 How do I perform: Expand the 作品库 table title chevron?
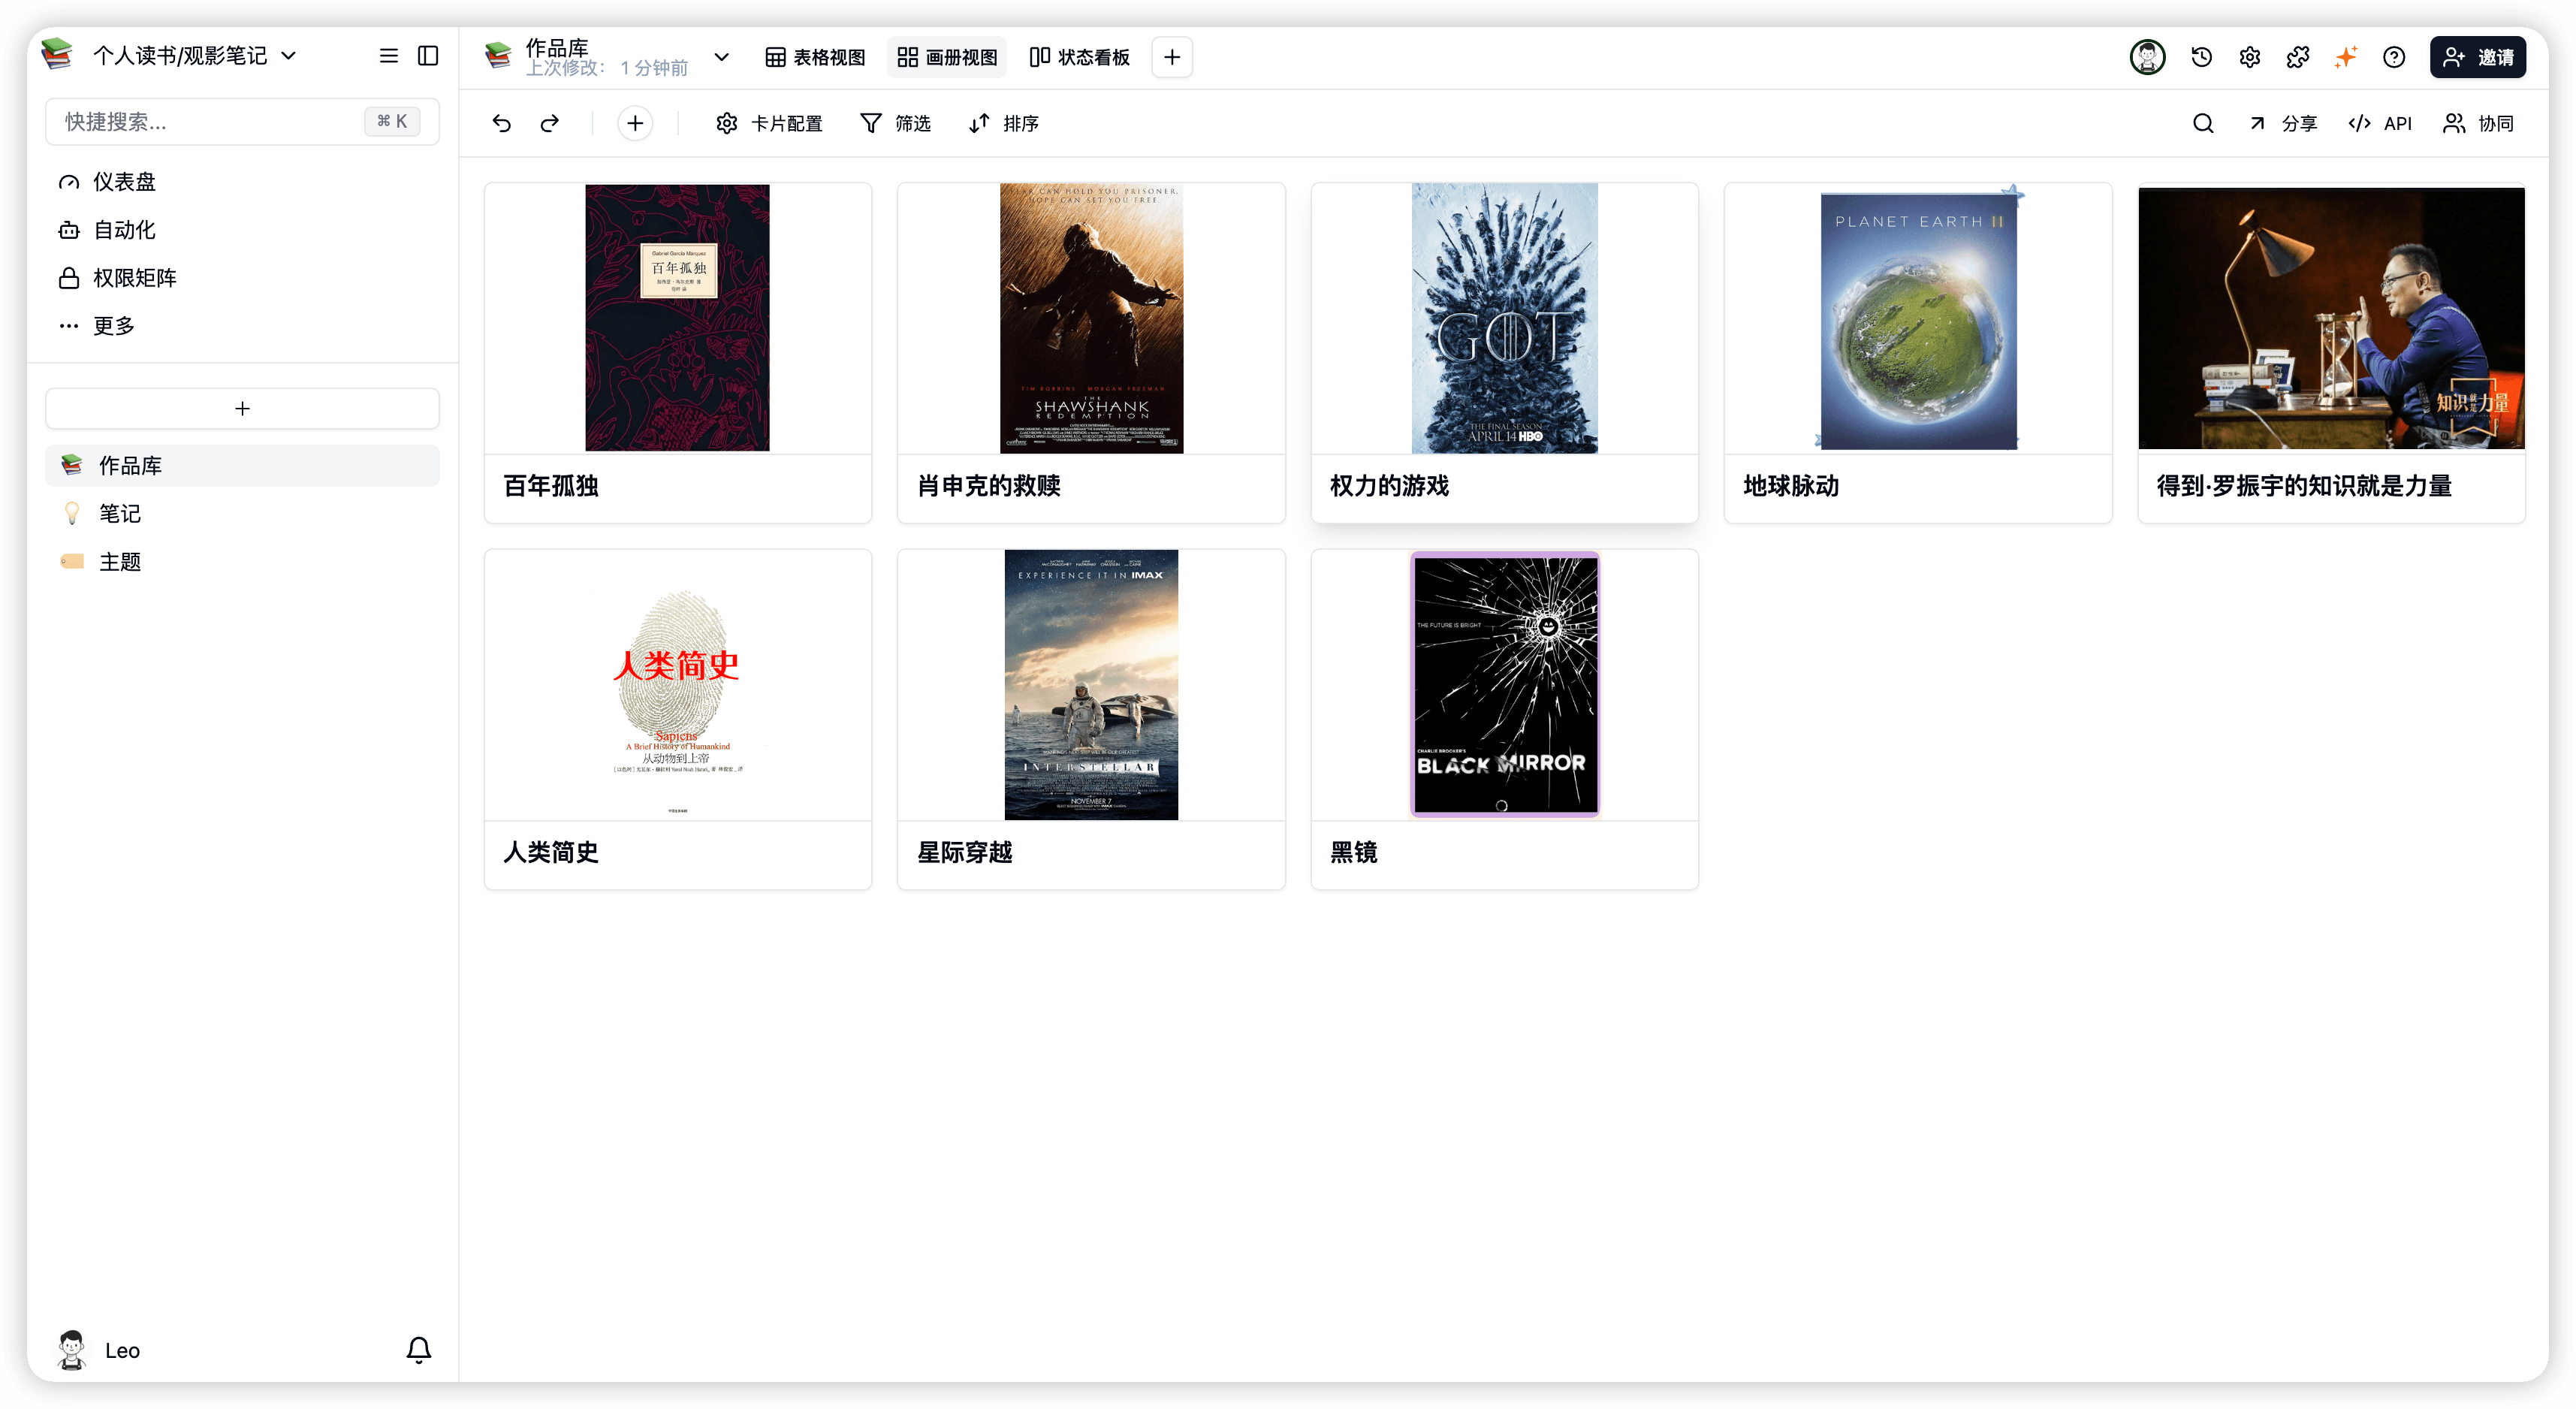pyautogui.click(x=721, y=57)
